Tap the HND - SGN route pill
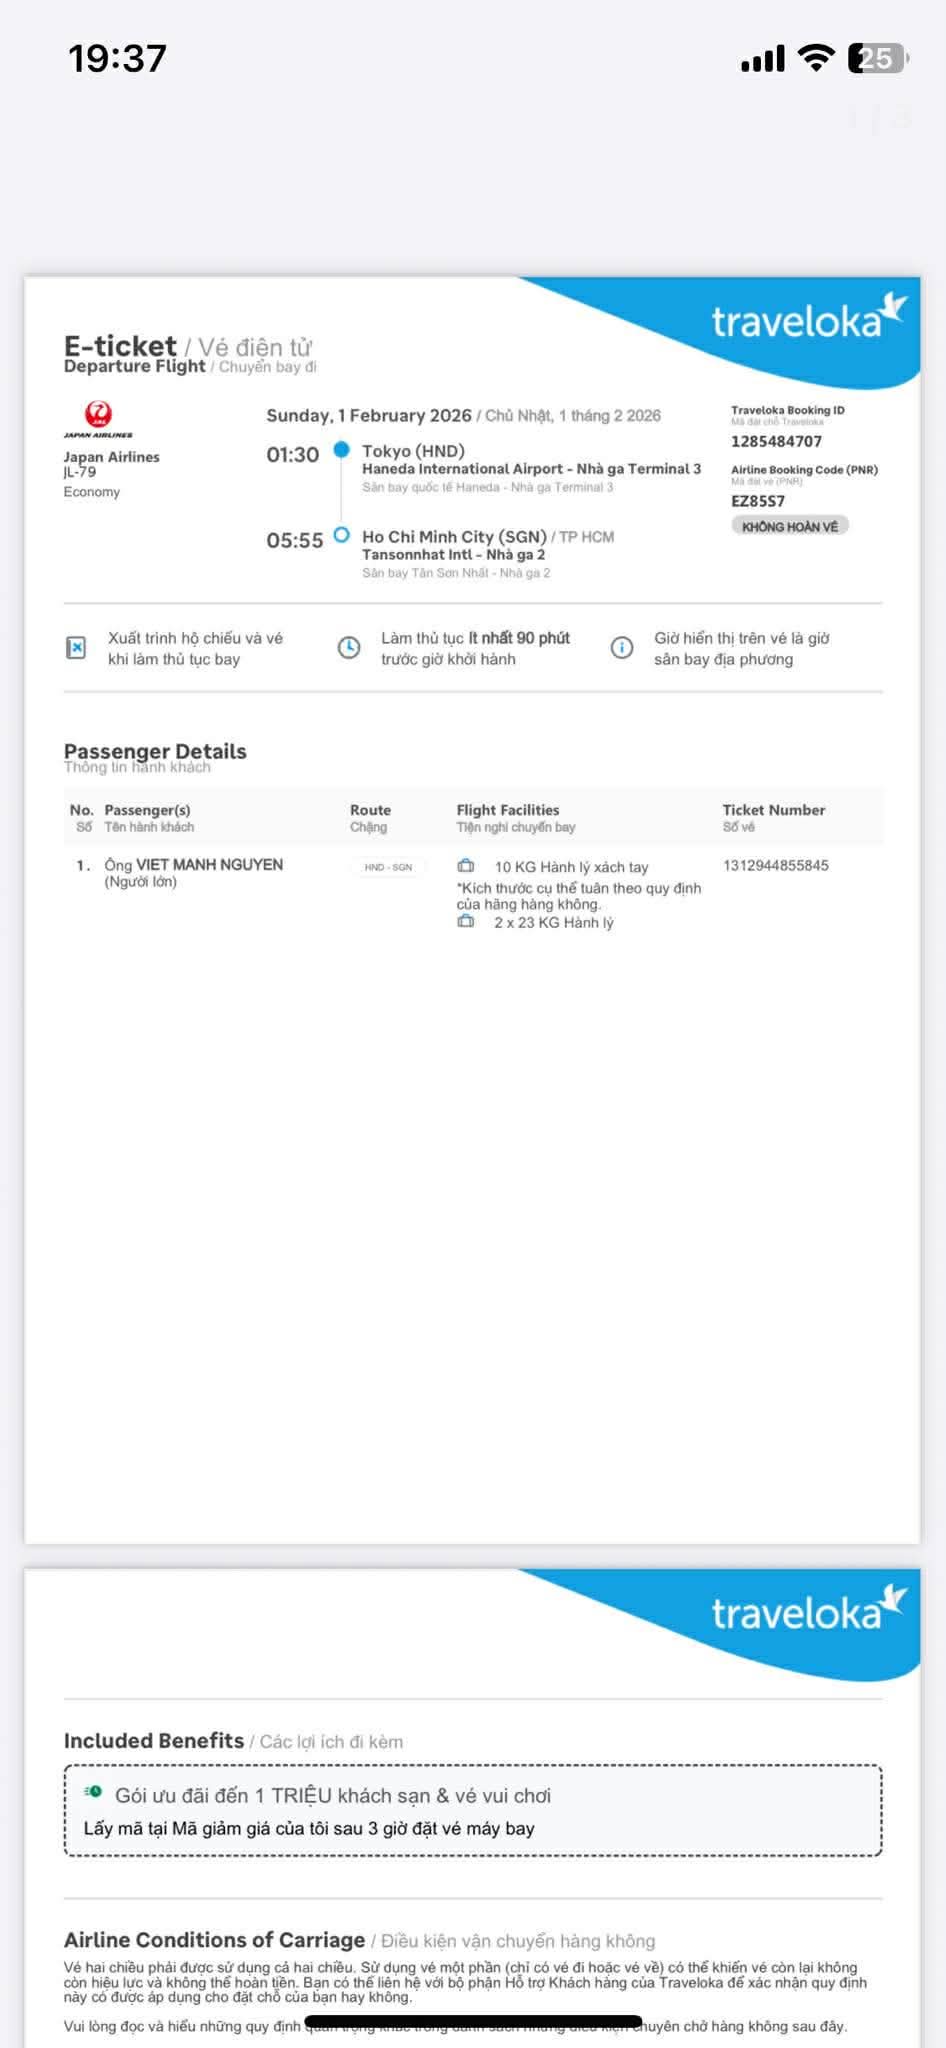946x2048 pixels. (x=388, y=867)
